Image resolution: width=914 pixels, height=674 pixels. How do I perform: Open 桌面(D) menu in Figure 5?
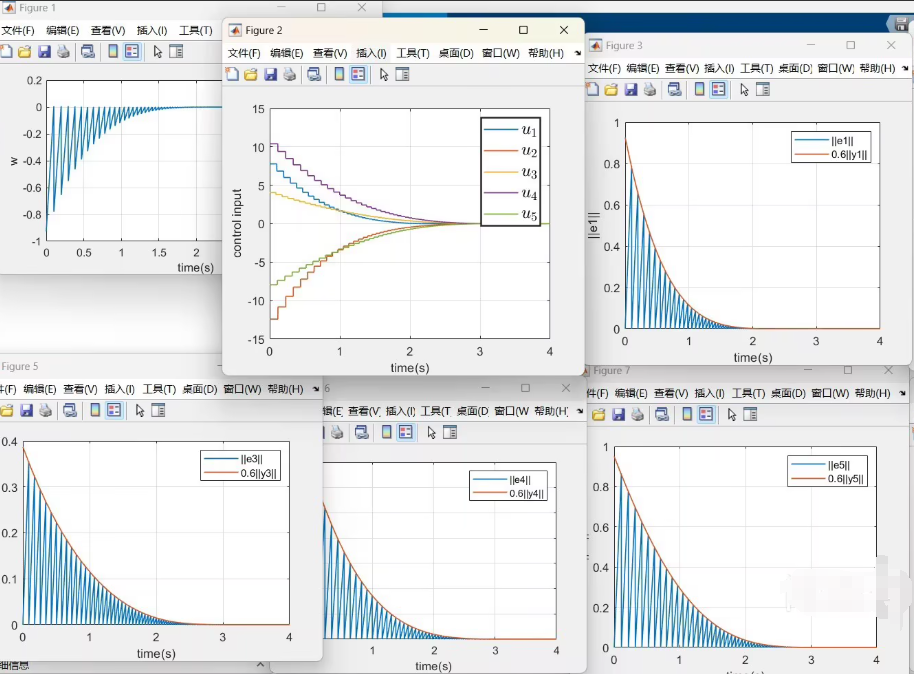[199, 389]
